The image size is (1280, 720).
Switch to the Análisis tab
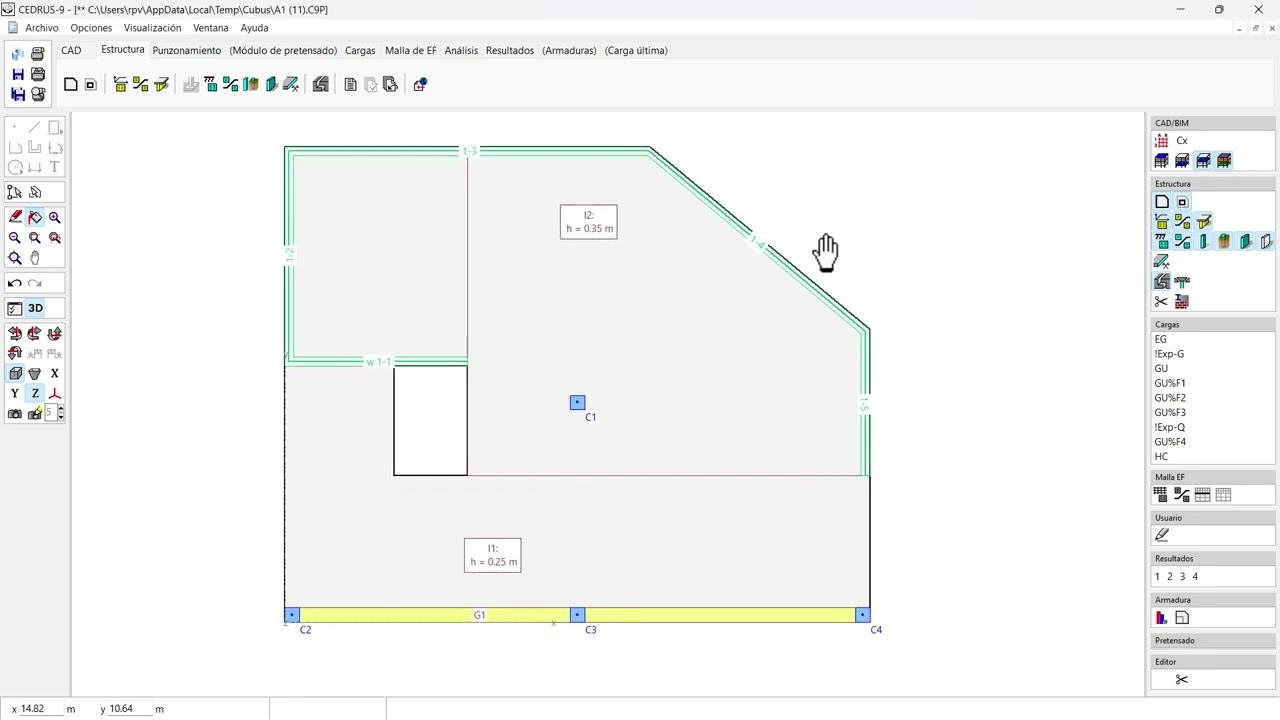coord(461,50)
